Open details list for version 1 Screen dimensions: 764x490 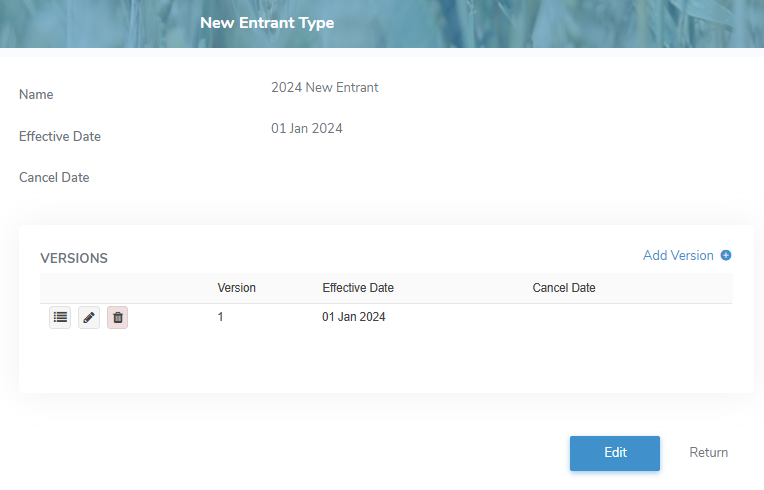60,318
